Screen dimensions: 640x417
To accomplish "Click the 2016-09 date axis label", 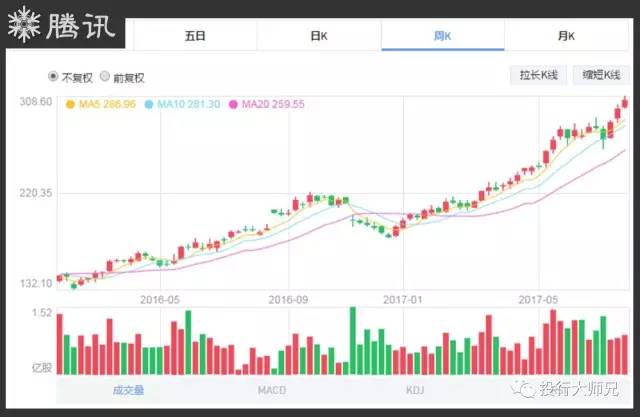I will [x=287, y=299].
